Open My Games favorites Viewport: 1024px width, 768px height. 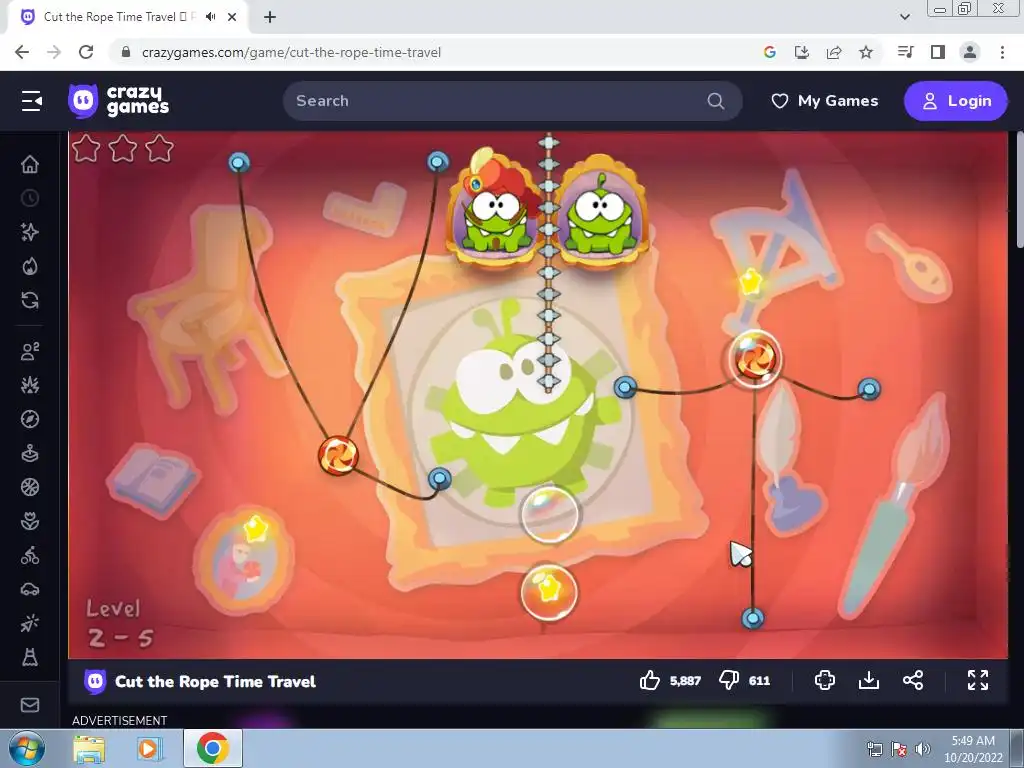(x=824, y=101)
